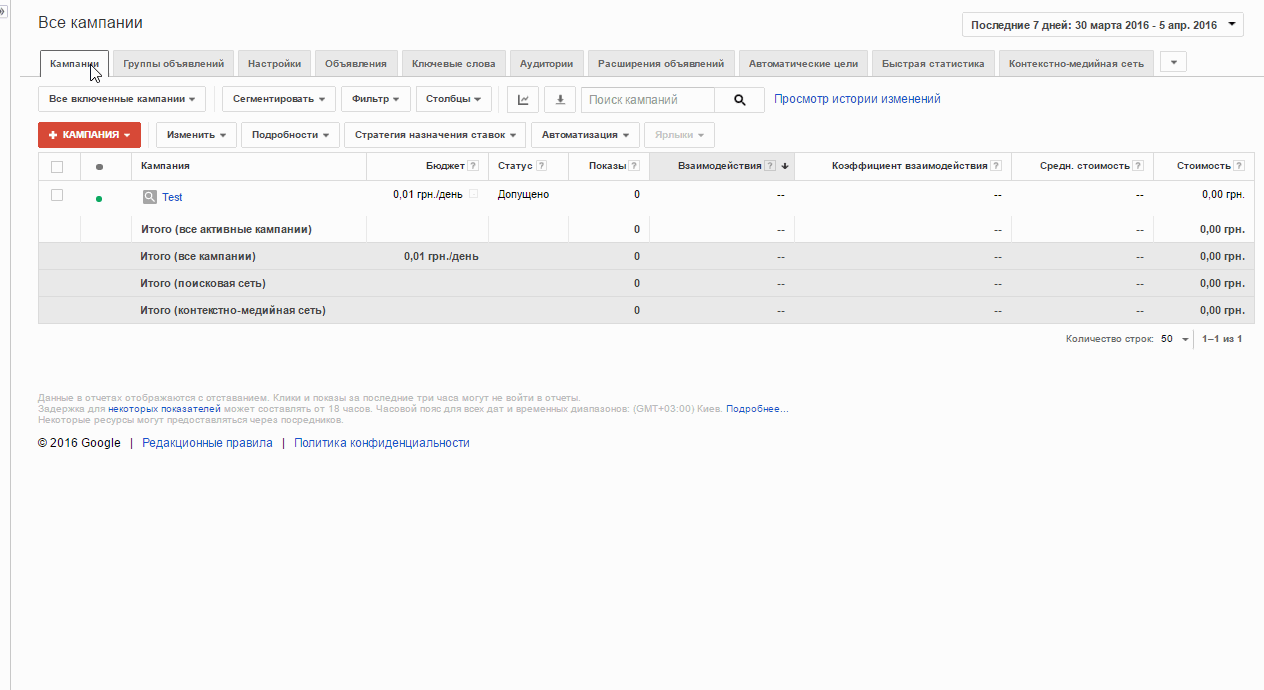Toggle the select-all campaigns checkbox
The height and width of the screenshot is (690, 1264).
click(x=57, y=167)
